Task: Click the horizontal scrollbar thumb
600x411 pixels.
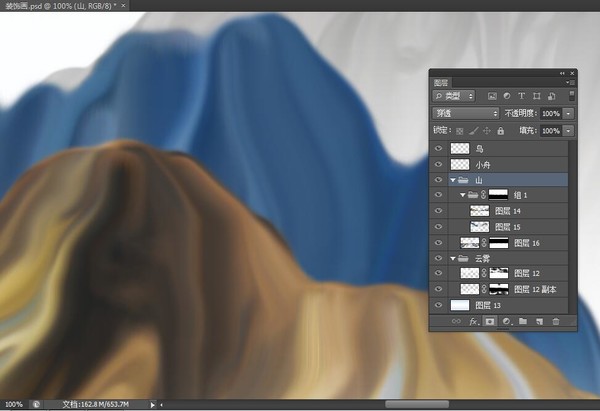Action: tap(417, 404)
